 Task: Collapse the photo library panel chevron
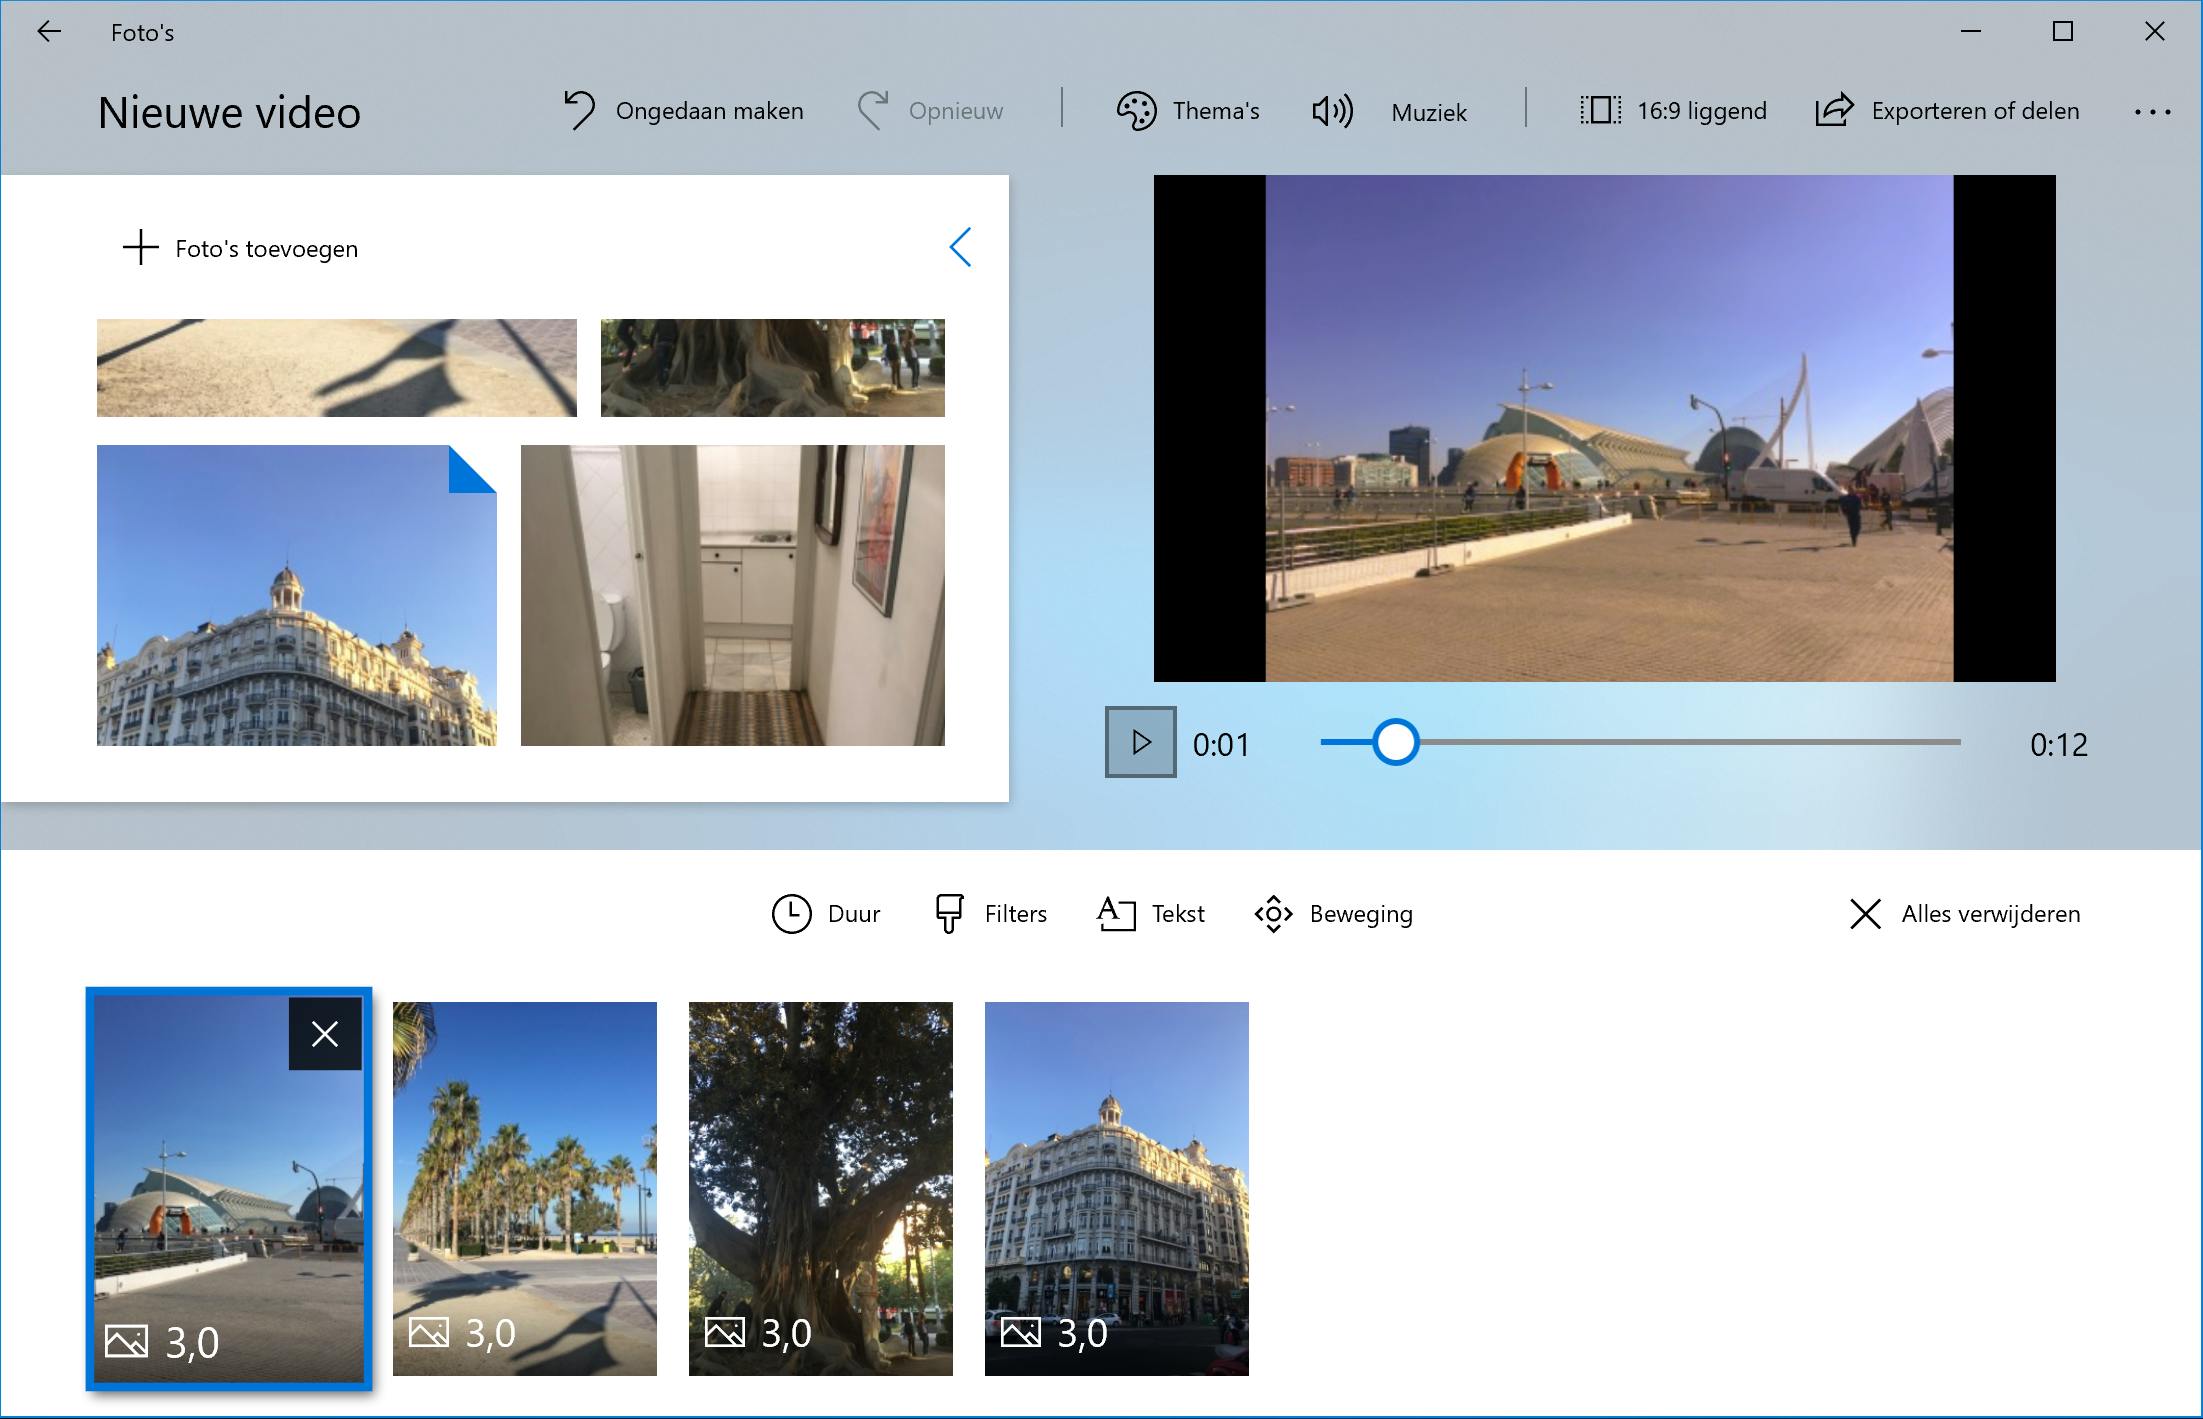(x=960, y=247)
